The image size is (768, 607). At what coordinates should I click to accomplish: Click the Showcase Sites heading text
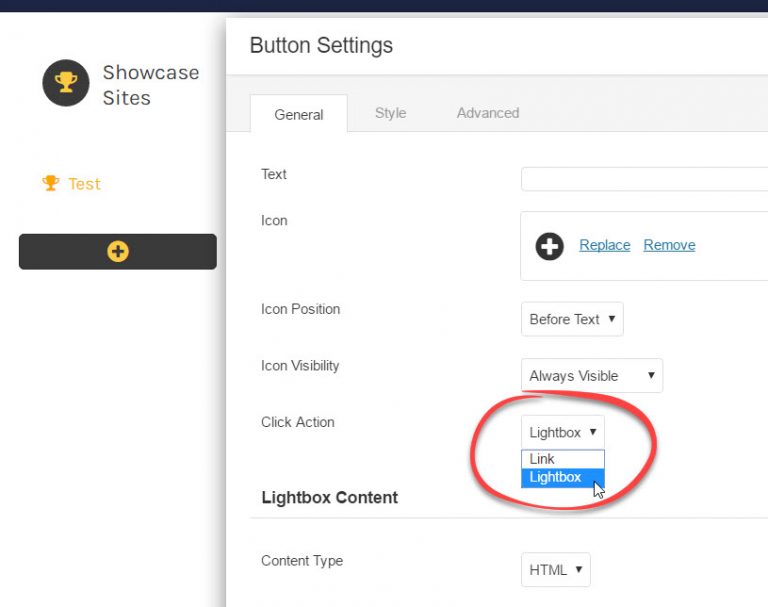pos(150,85)
